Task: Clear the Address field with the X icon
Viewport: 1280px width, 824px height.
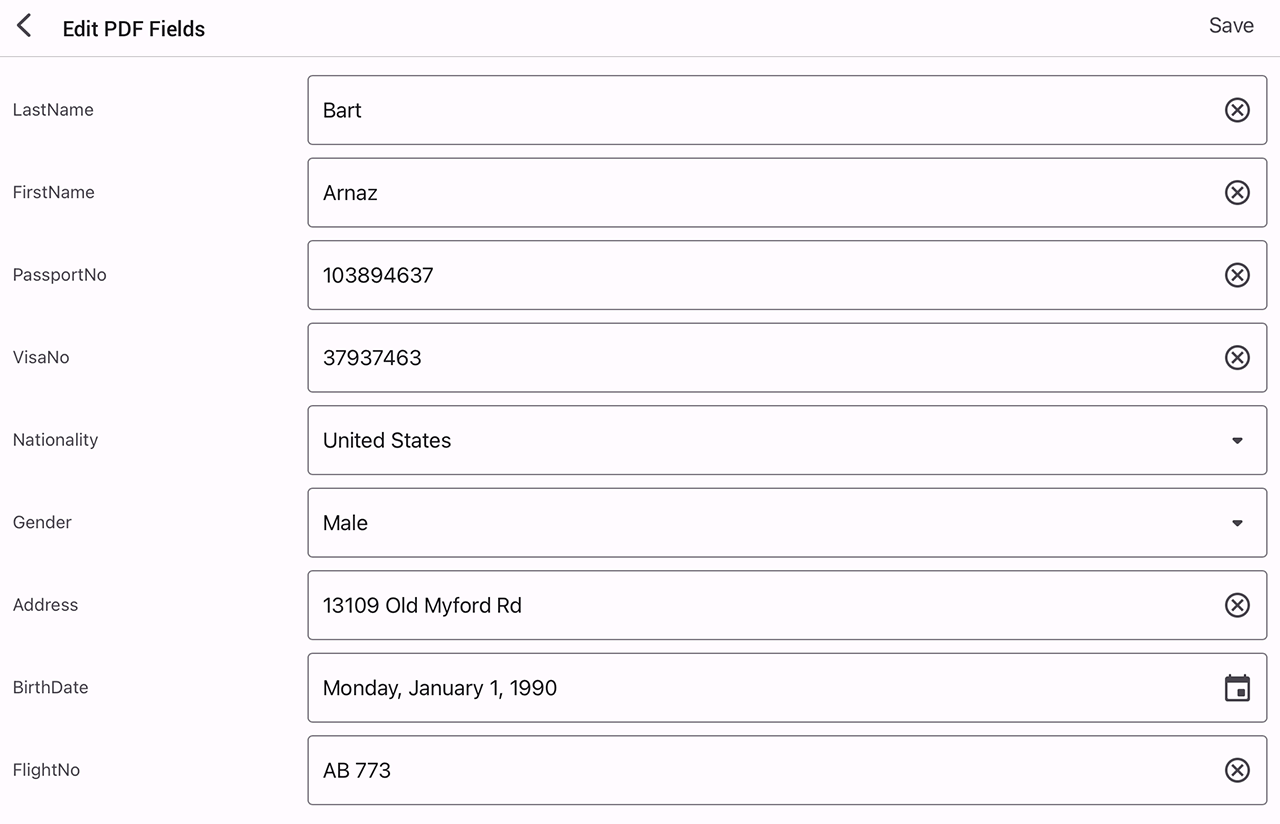Action: click(x=1237, y=605)
